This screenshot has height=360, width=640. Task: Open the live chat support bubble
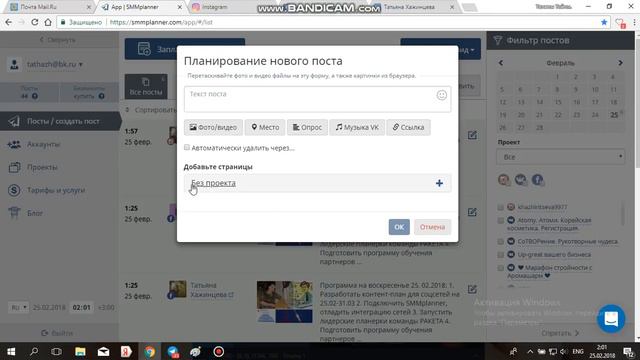611,319
